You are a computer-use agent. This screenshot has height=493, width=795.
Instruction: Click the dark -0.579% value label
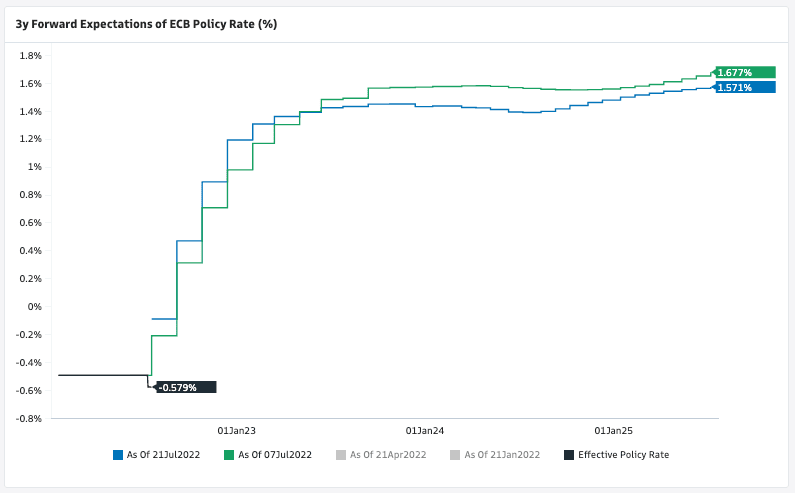[x=186, y=387]
